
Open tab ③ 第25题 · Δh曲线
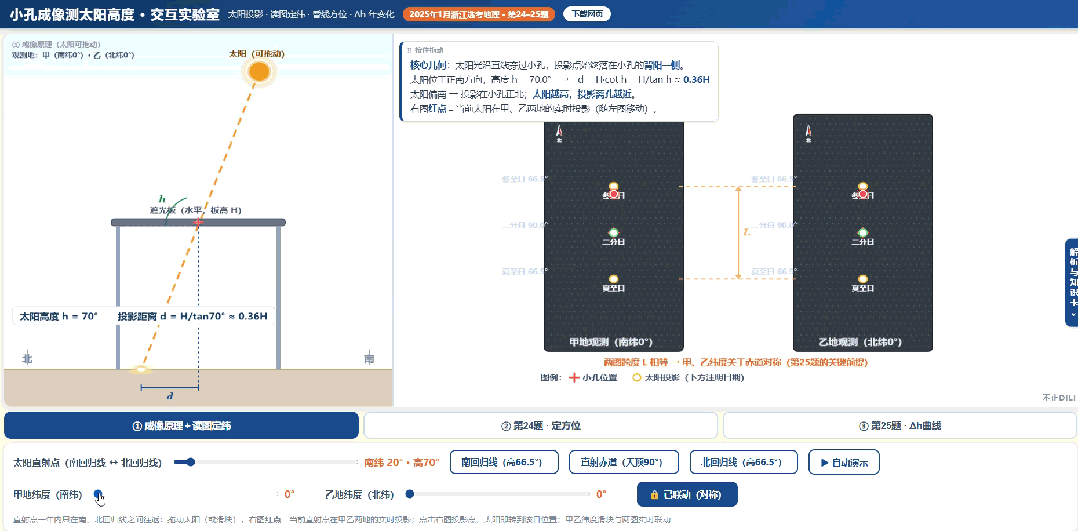[901, 426]
